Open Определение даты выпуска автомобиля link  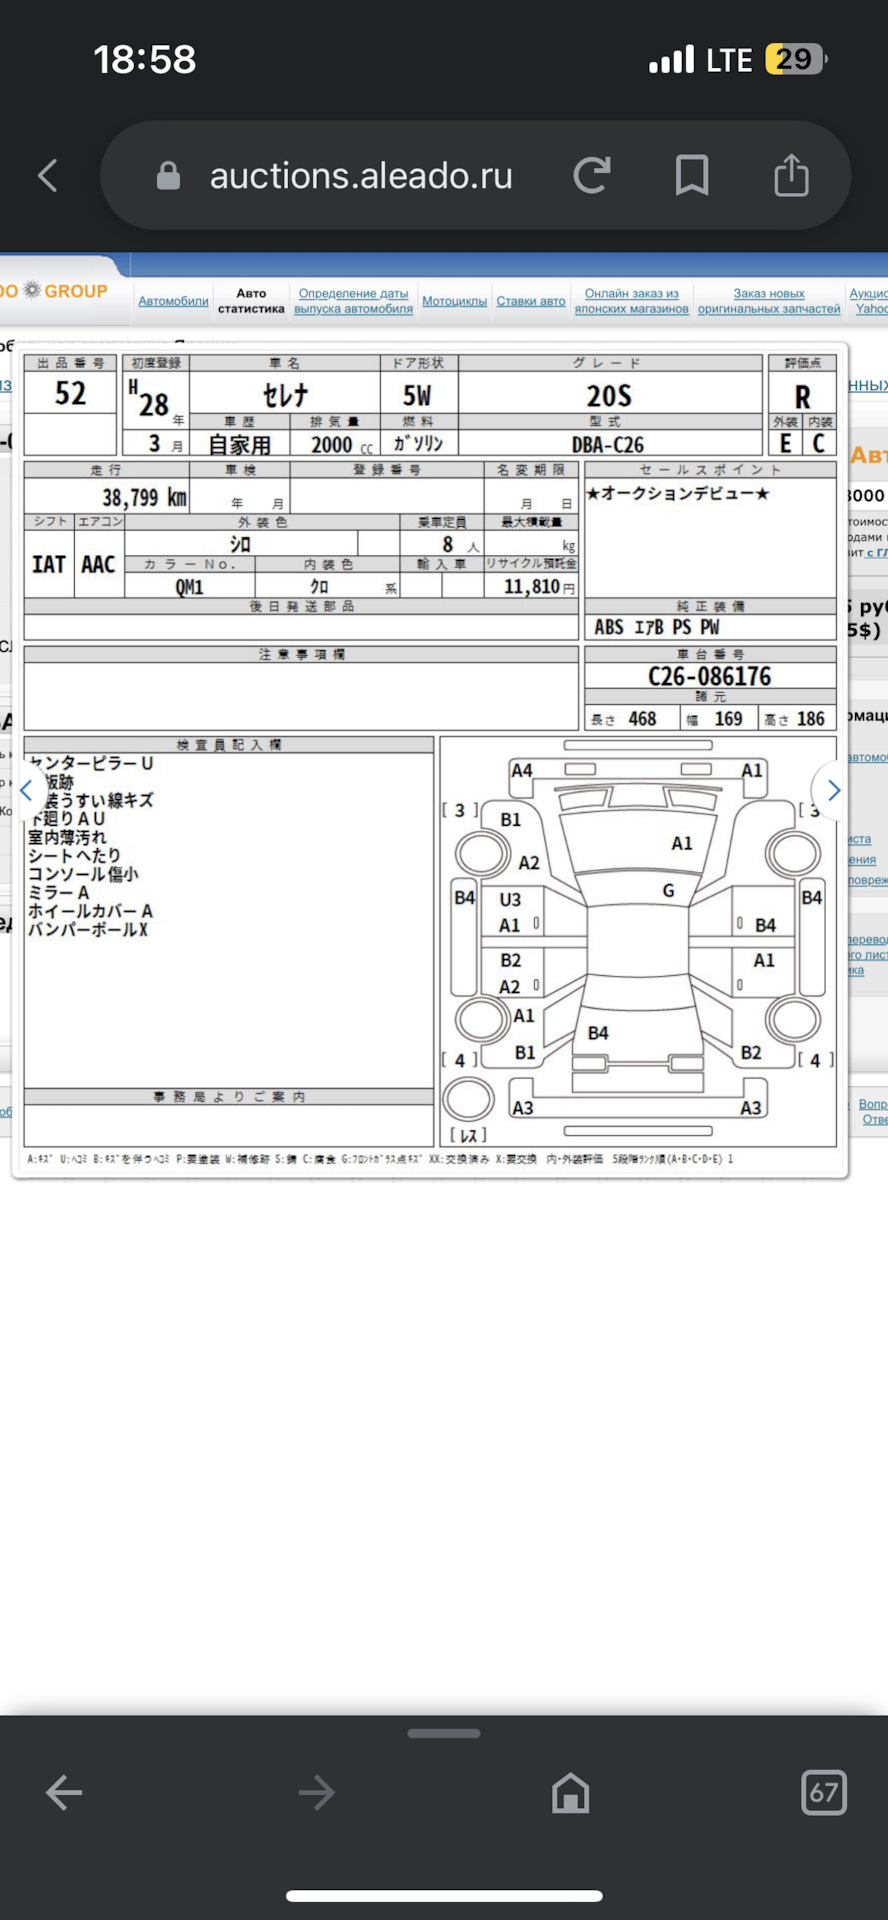353,301
